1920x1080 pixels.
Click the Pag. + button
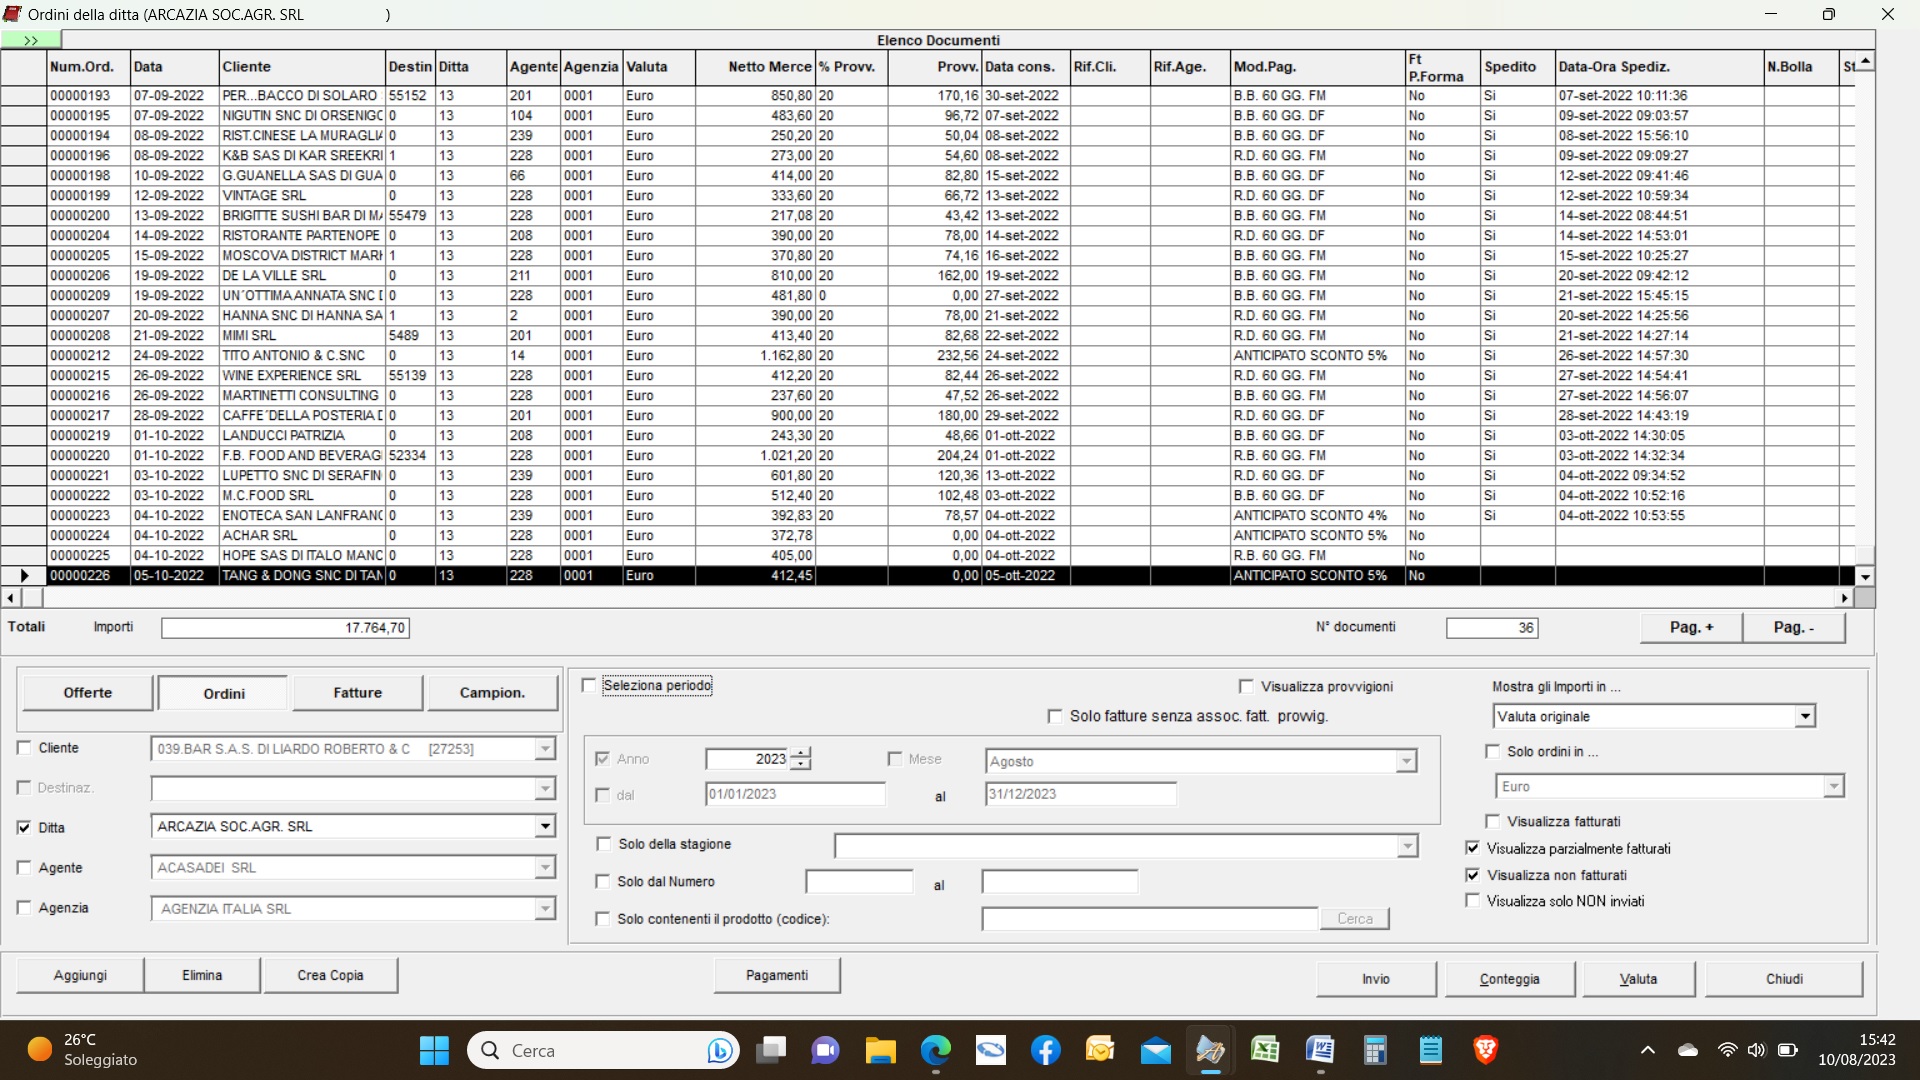(1691, 627)
